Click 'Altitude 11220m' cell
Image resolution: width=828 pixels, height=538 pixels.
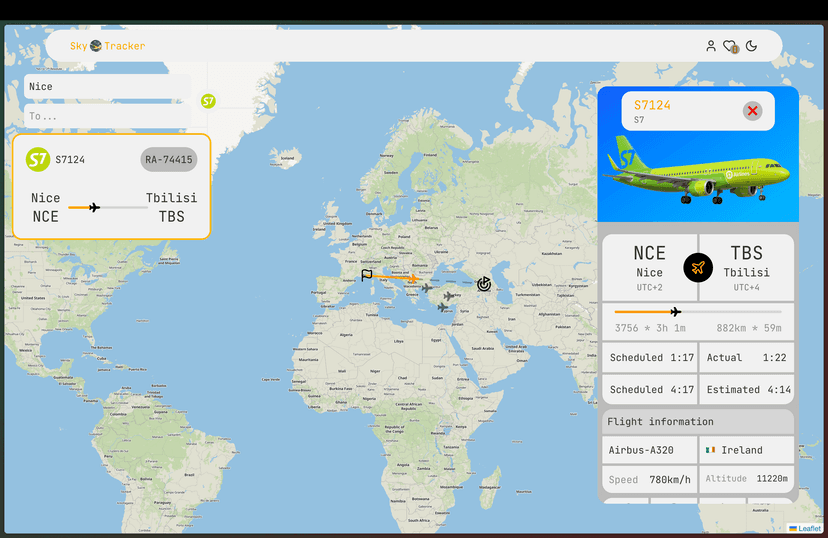(x=747, y=479)
